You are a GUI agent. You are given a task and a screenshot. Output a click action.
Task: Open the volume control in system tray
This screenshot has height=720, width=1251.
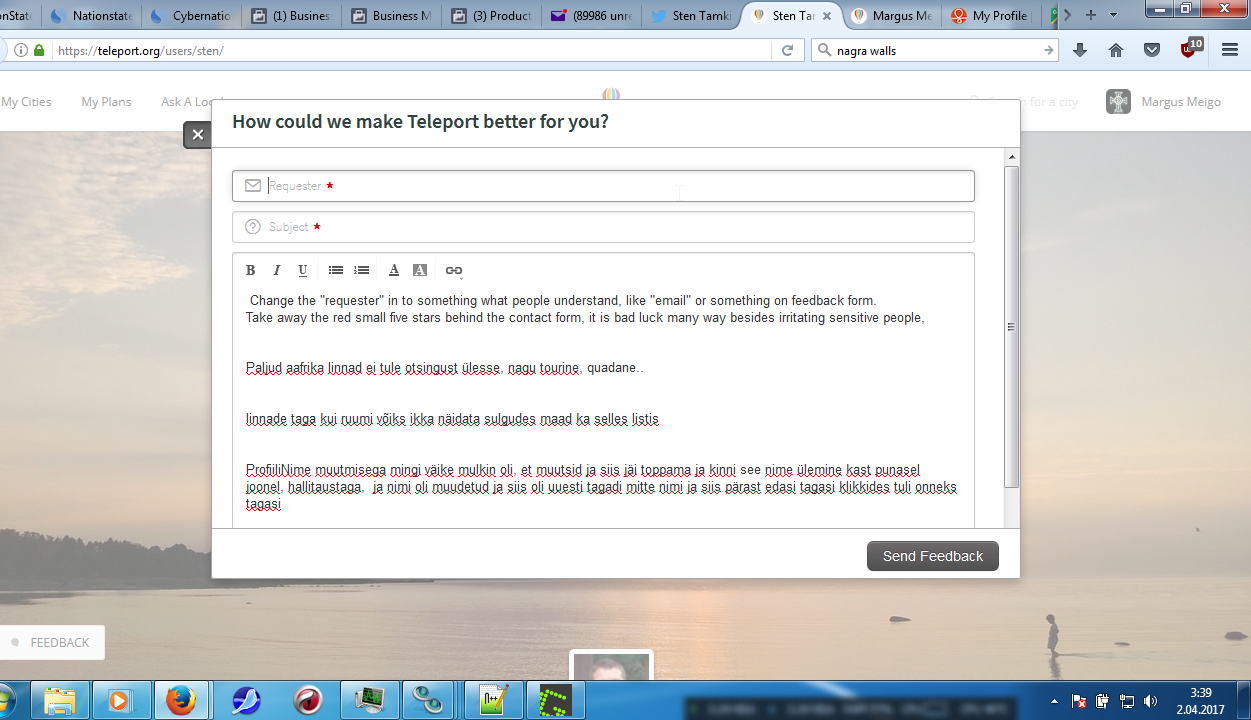point(1151,701)
